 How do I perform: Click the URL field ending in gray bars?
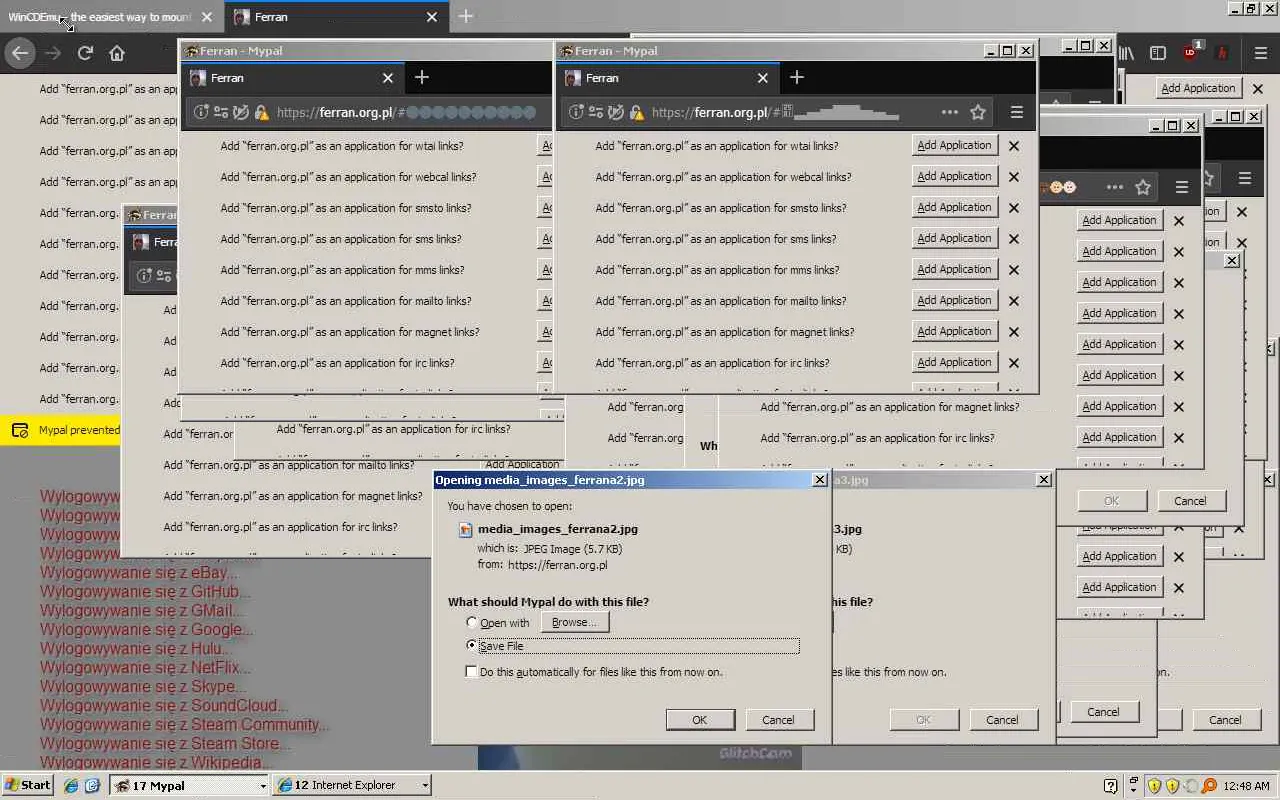click(x=780, y=112)
